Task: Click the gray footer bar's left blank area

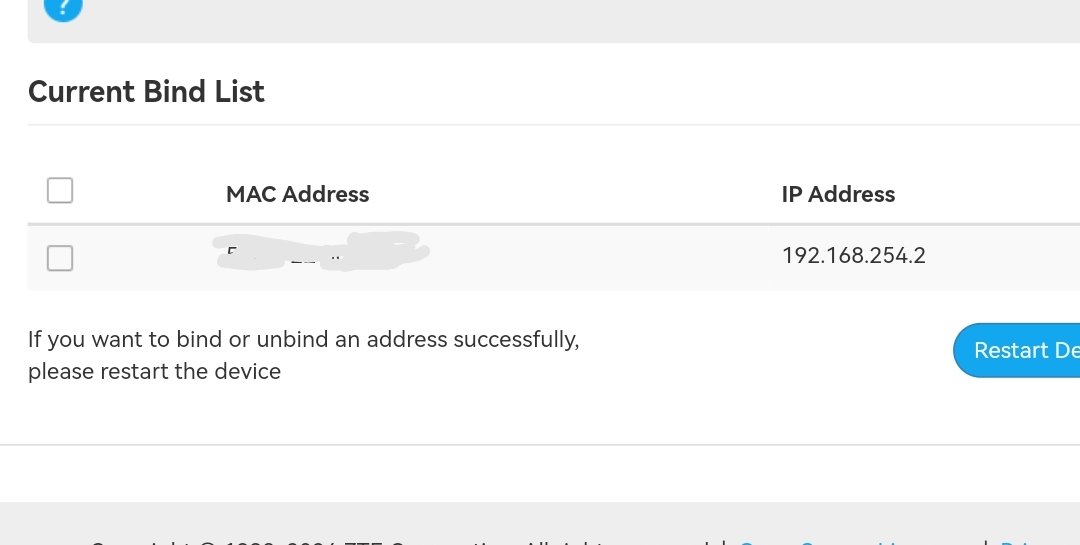Action: point(40,522)
